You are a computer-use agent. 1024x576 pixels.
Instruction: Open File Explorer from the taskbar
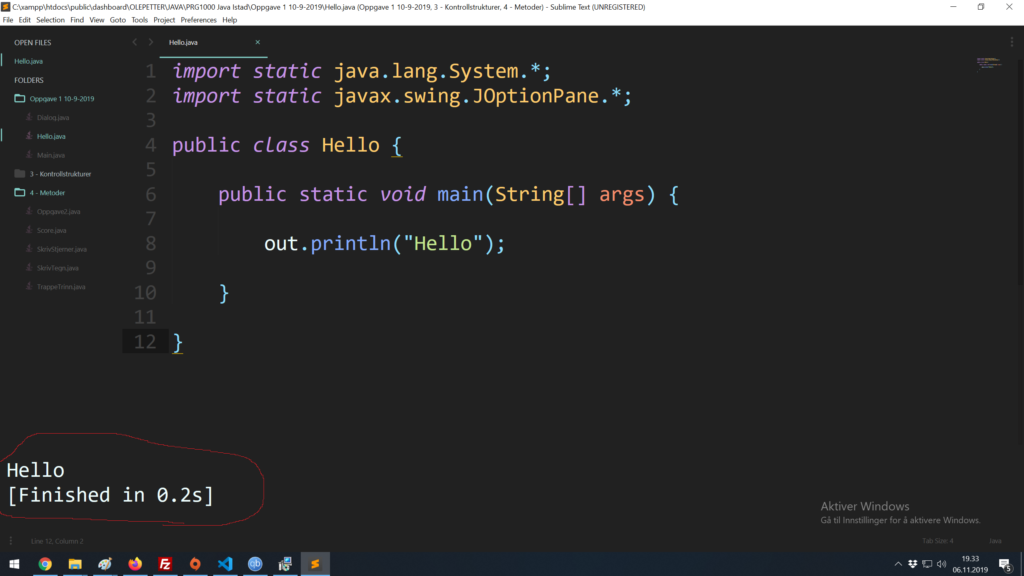tap(75, 563)
